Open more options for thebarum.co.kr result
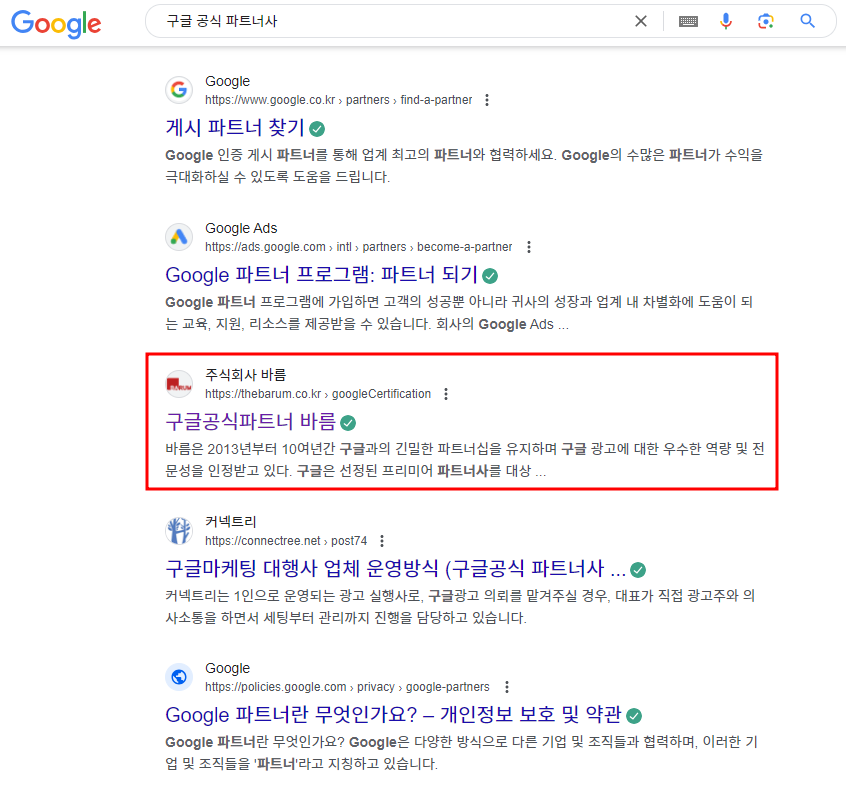Screen dimensions: 846x792 (446, 394)
